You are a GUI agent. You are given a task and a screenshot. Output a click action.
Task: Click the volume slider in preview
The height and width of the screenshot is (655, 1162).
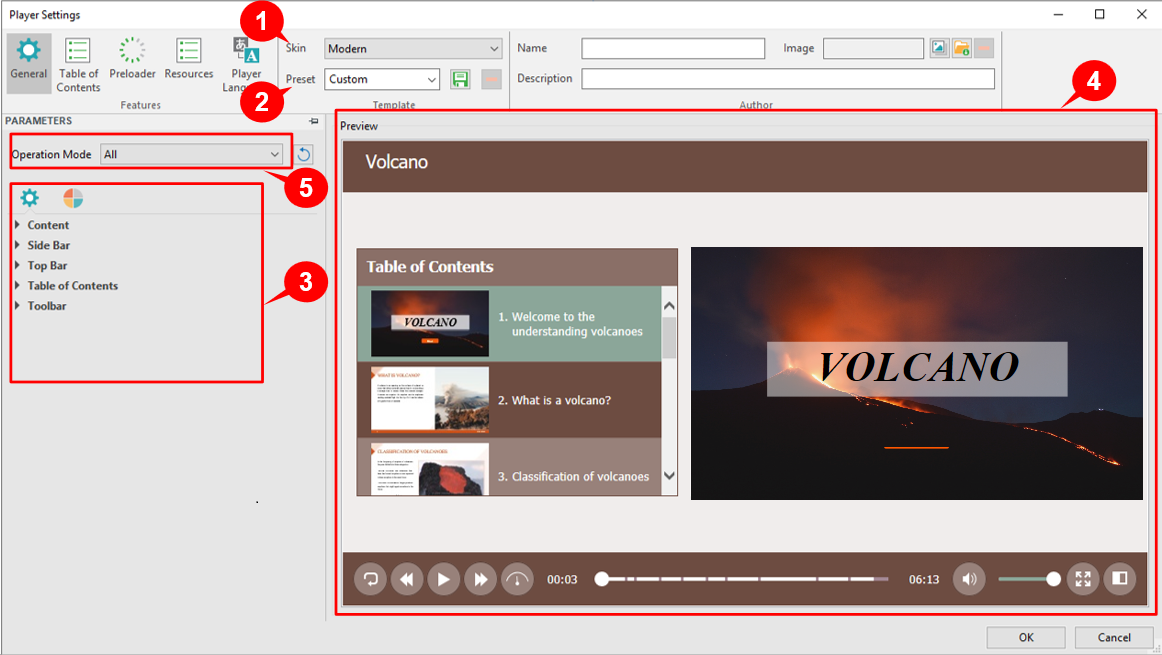click(1029, 579)
